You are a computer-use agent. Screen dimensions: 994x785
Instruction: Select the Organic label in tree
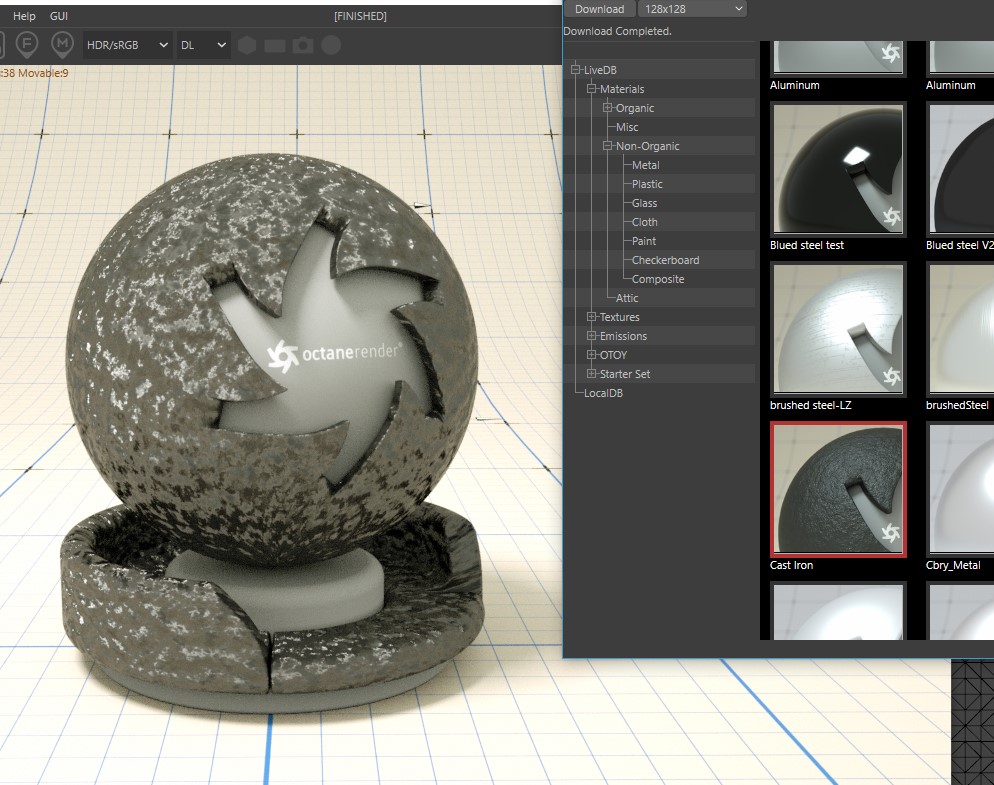(635, 108)
